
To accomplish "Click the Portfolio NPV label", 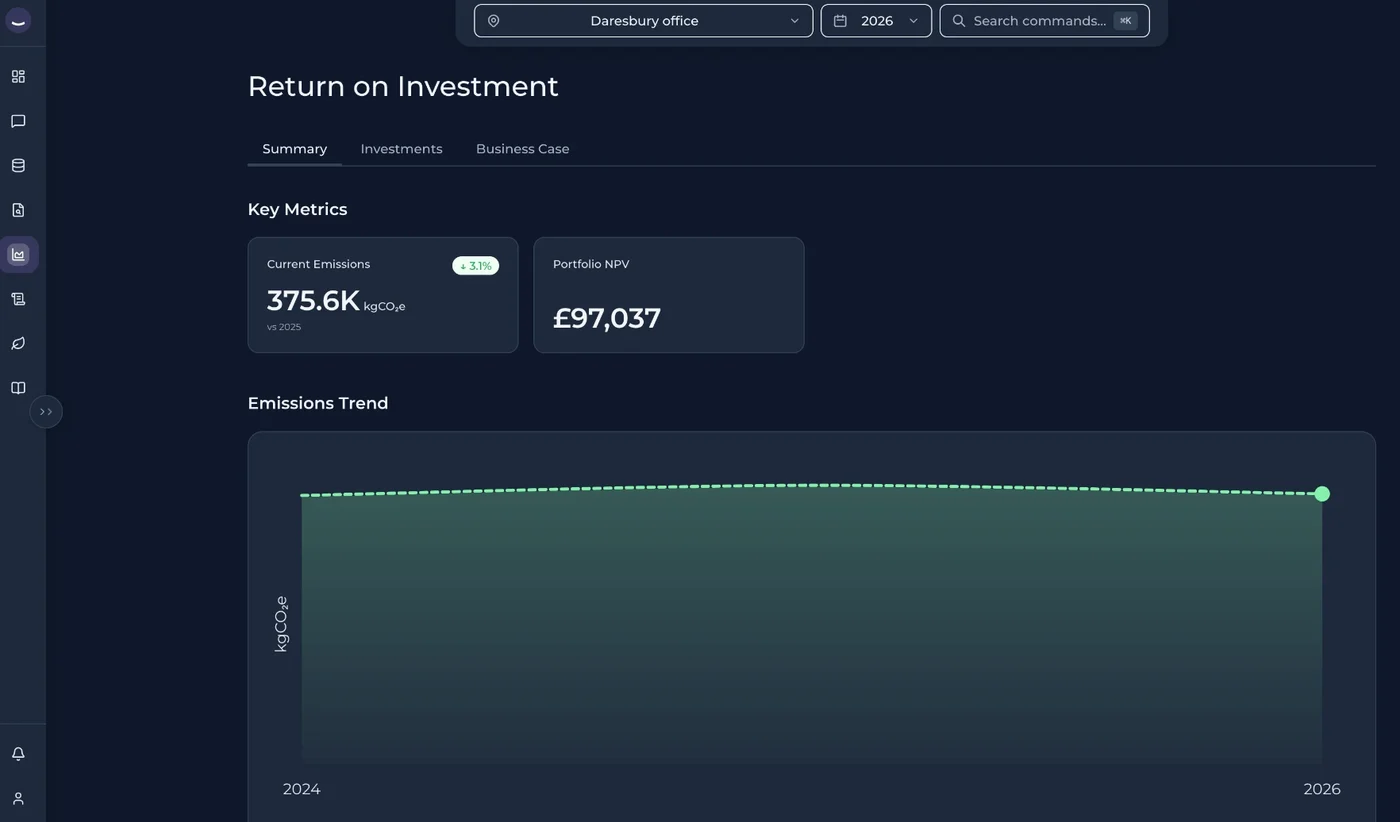I will (x=591, y=264).
